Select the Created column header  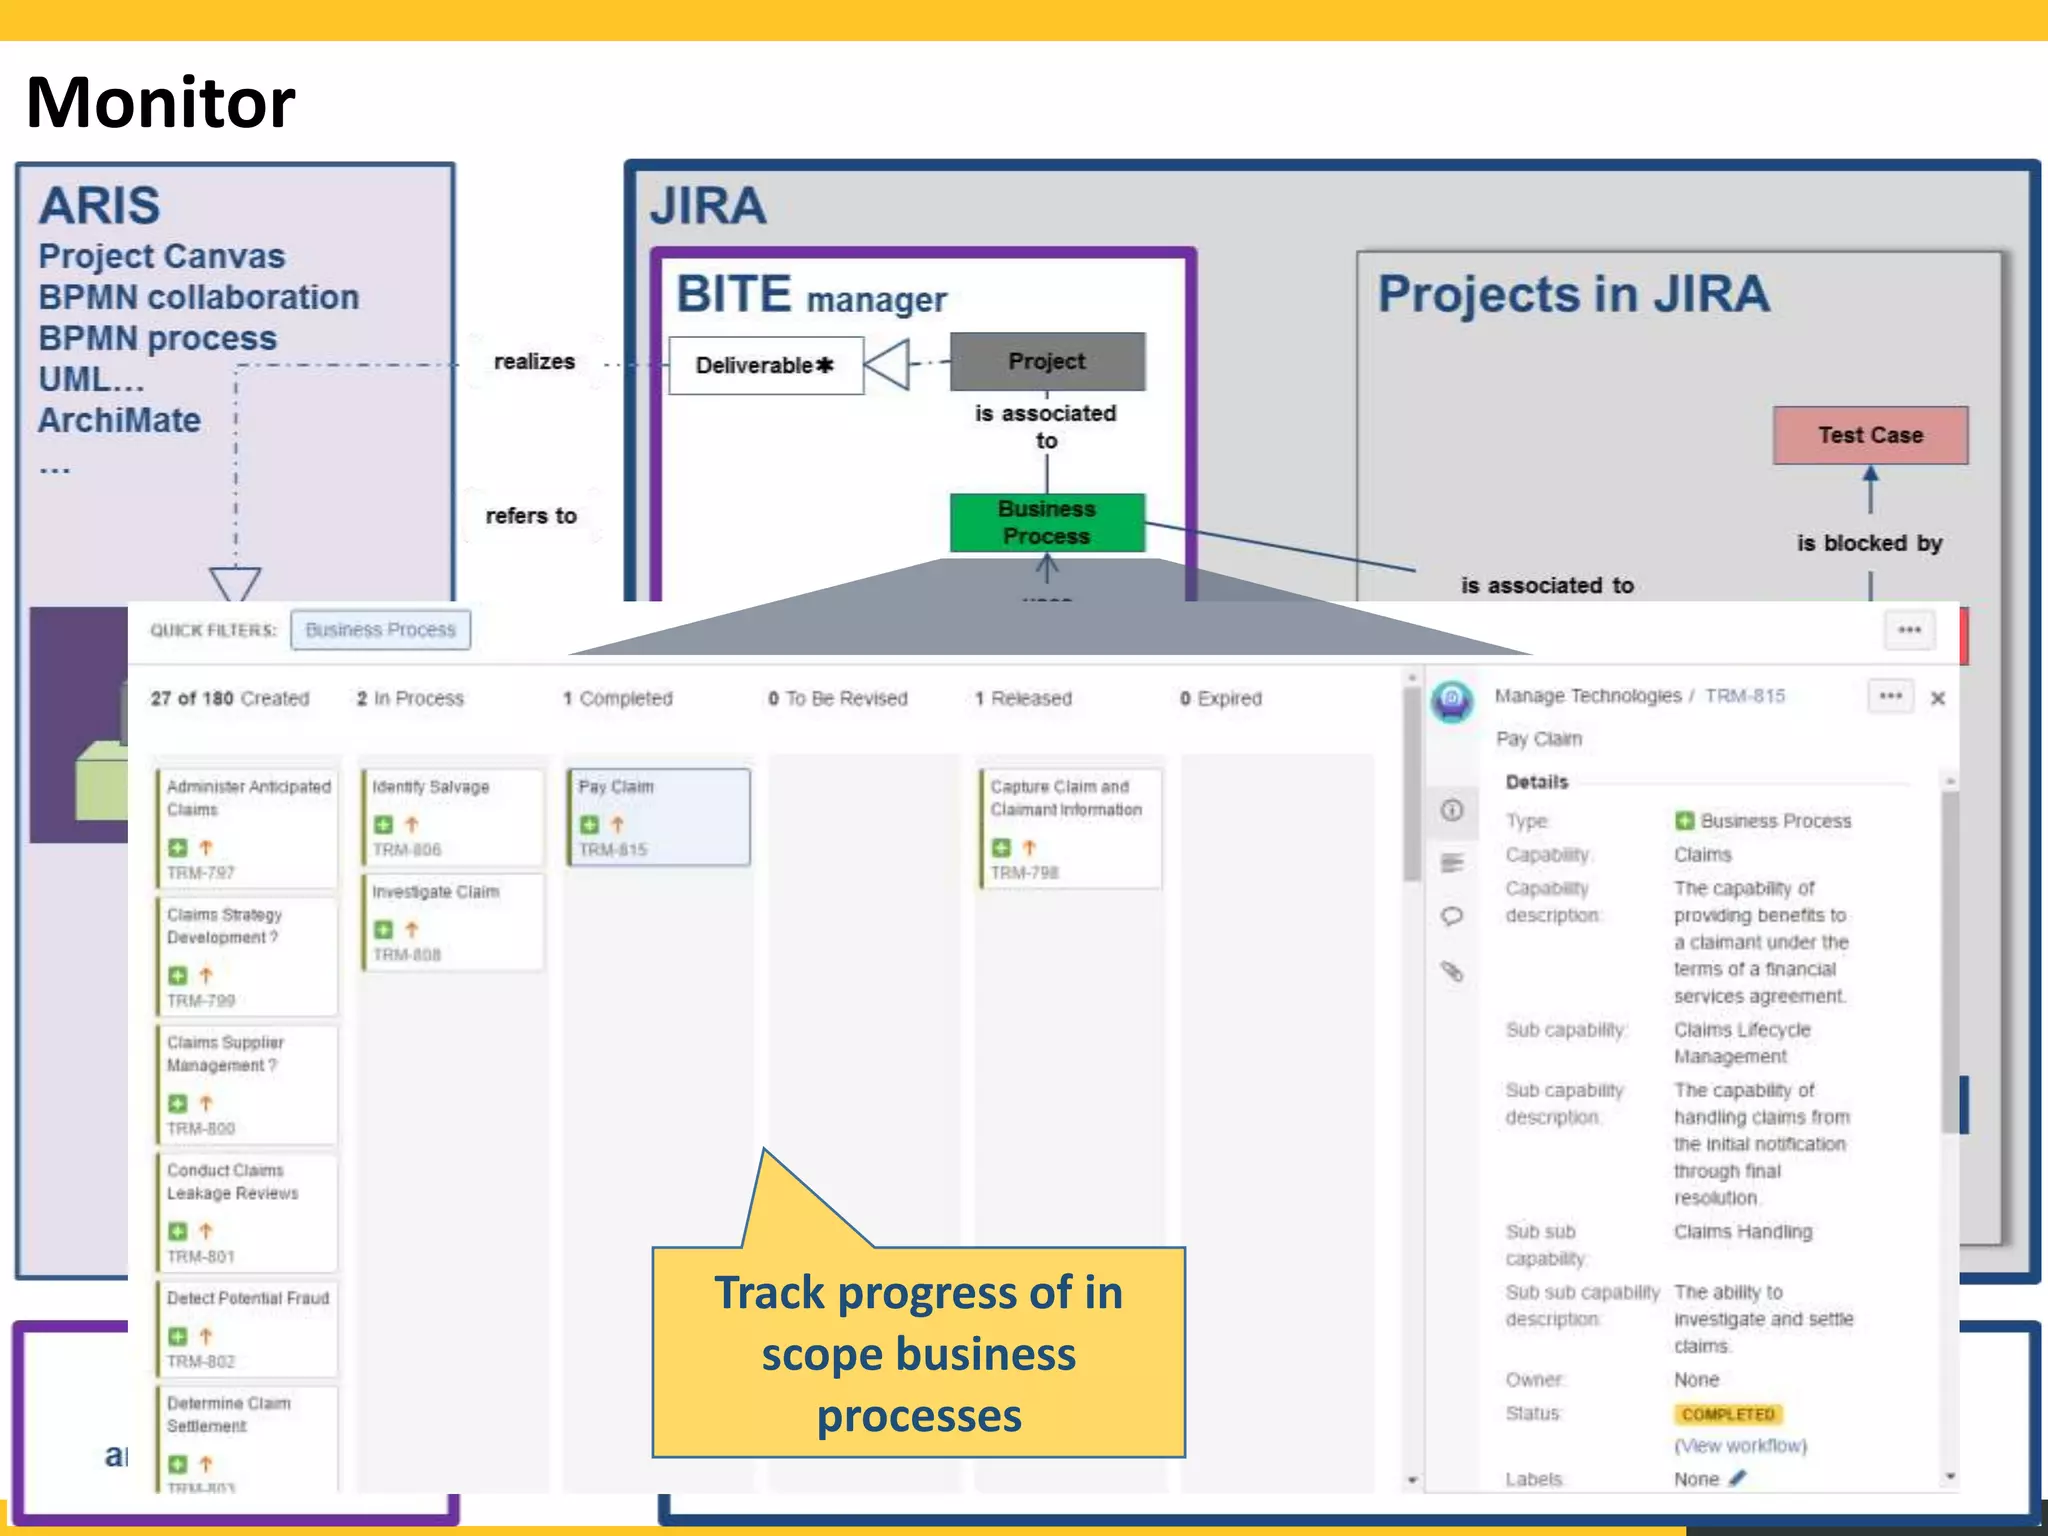(x=230, y=698)
